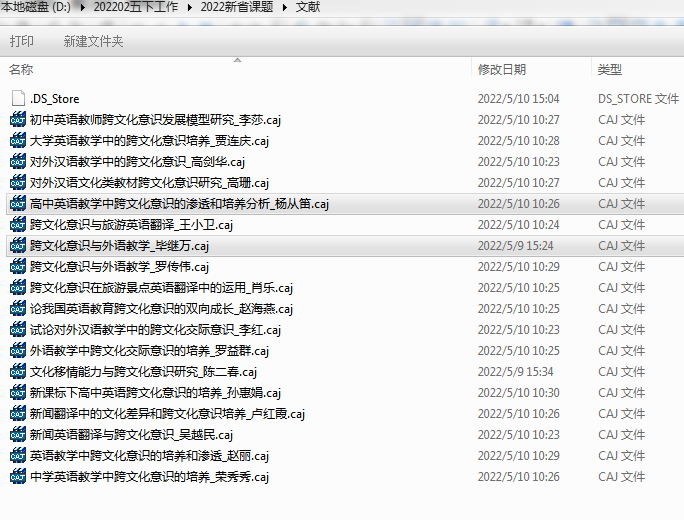This screenshot has width=684, height=520.
Task: Sort files by the 修改日期 column header
Action: click(502, 69)
